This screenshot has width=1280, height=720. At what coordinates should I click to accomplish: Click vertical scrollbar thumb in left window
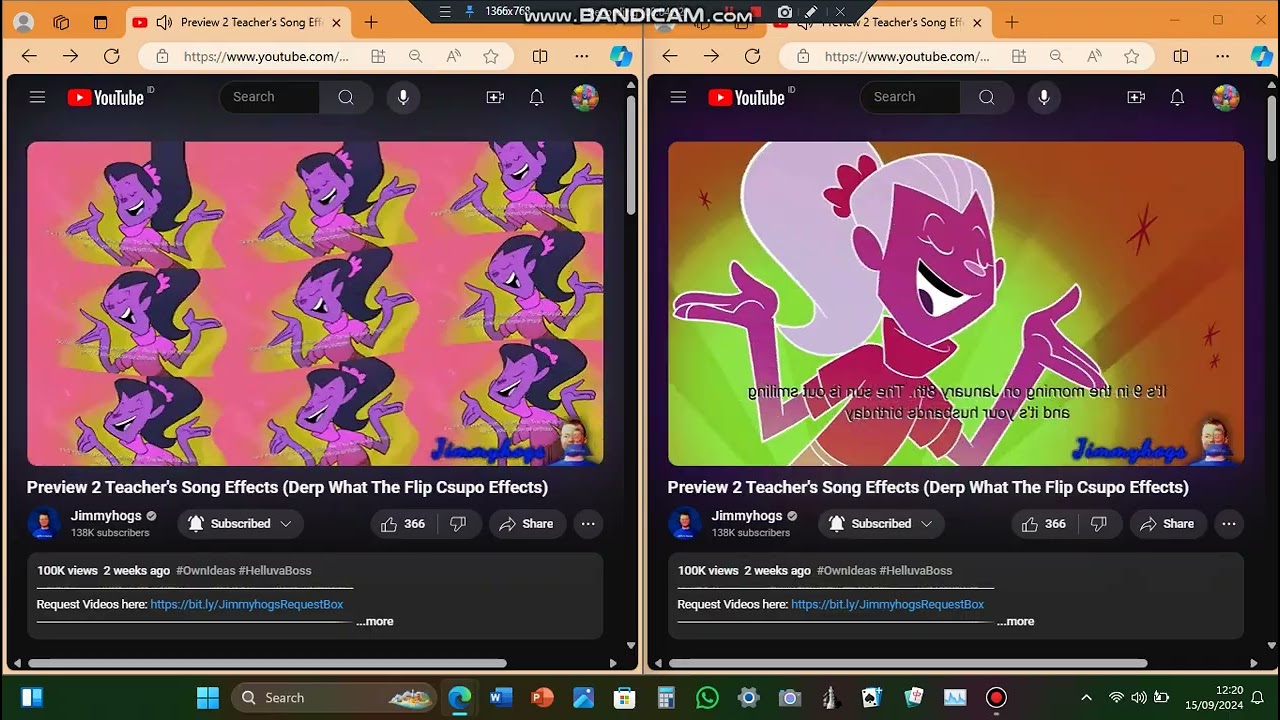click(x=631, y=155)
